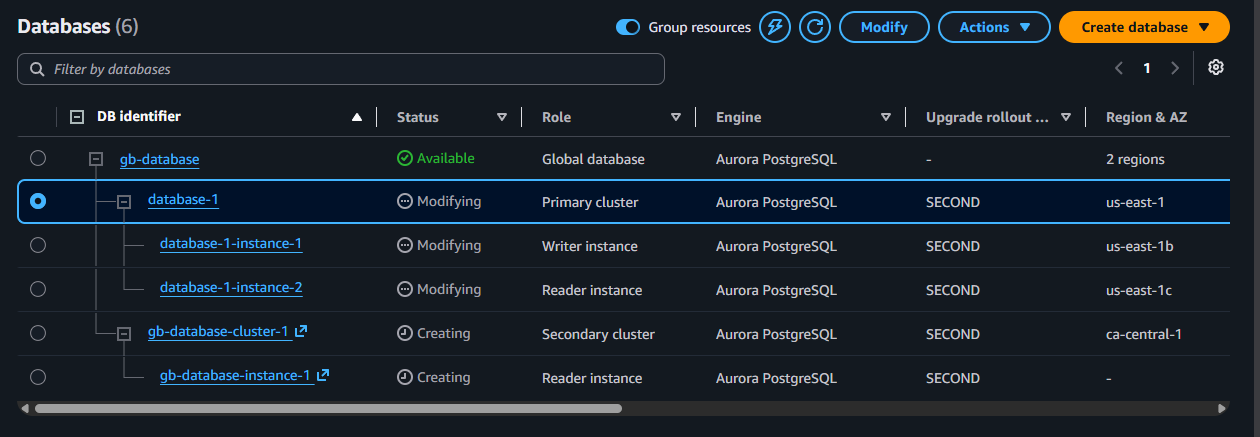Sort by Engine column

point(886,117)
